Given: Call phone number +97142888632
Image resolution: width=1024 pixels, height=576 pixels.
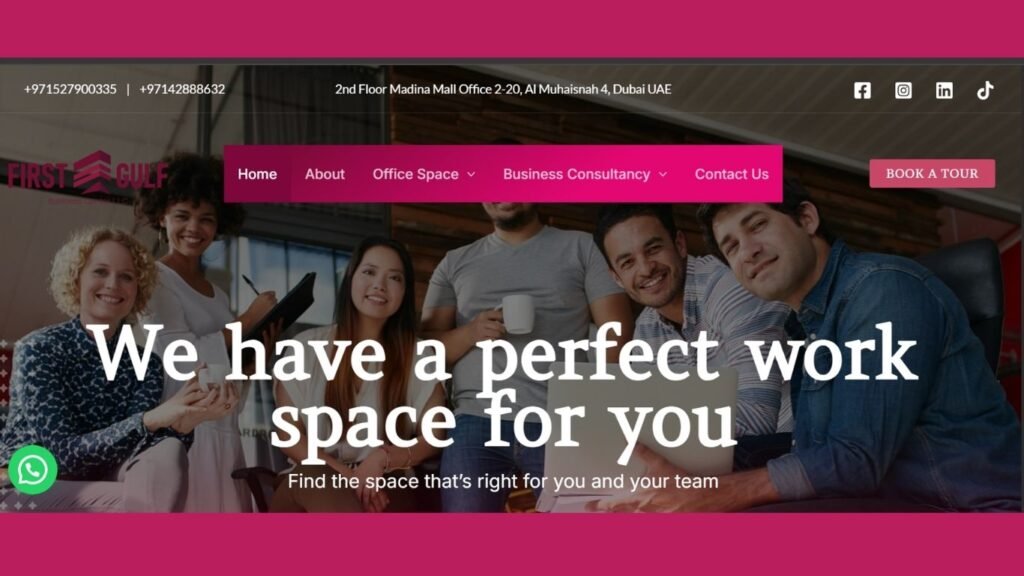Looking at the screenshot, I should (182, 89).
